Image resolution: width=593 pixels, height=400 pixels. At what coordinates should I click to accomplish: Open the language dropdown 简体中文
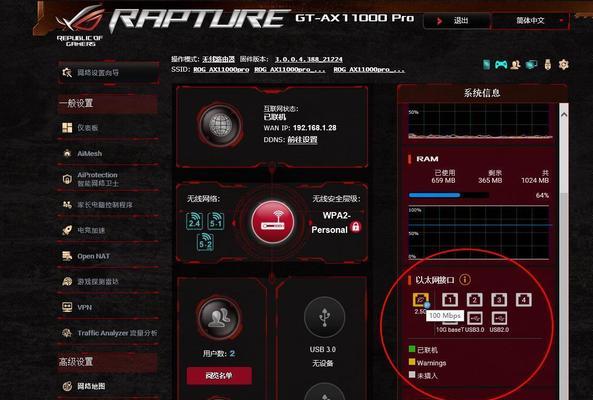[530, 21]
